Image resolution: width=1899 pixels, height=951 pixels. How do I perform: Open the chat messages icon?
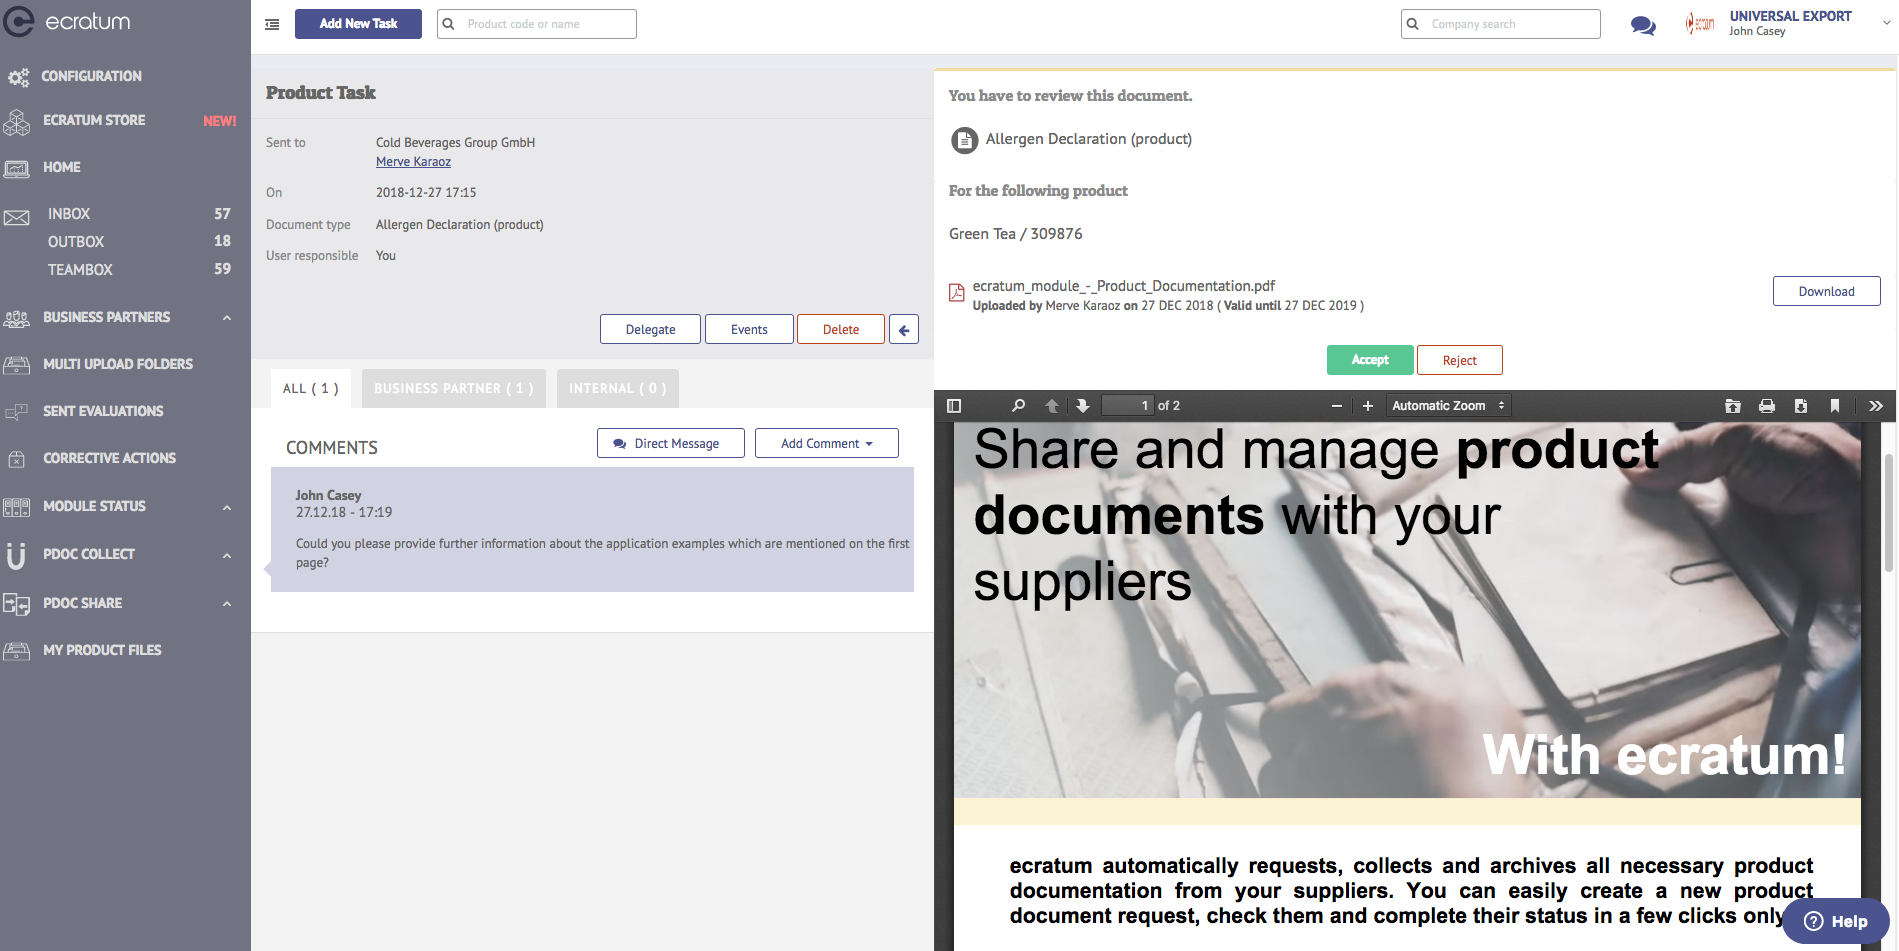point(1643,25)
